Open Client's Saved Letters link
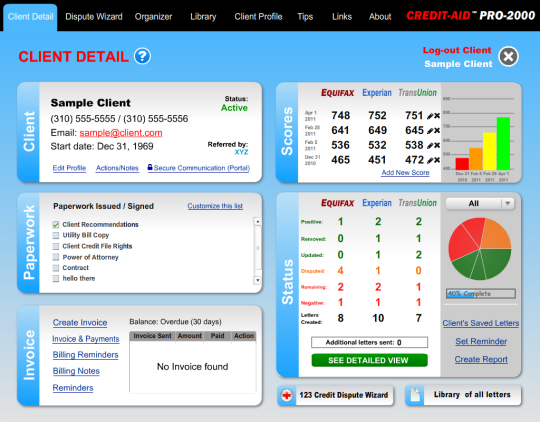 click(481, 323)
